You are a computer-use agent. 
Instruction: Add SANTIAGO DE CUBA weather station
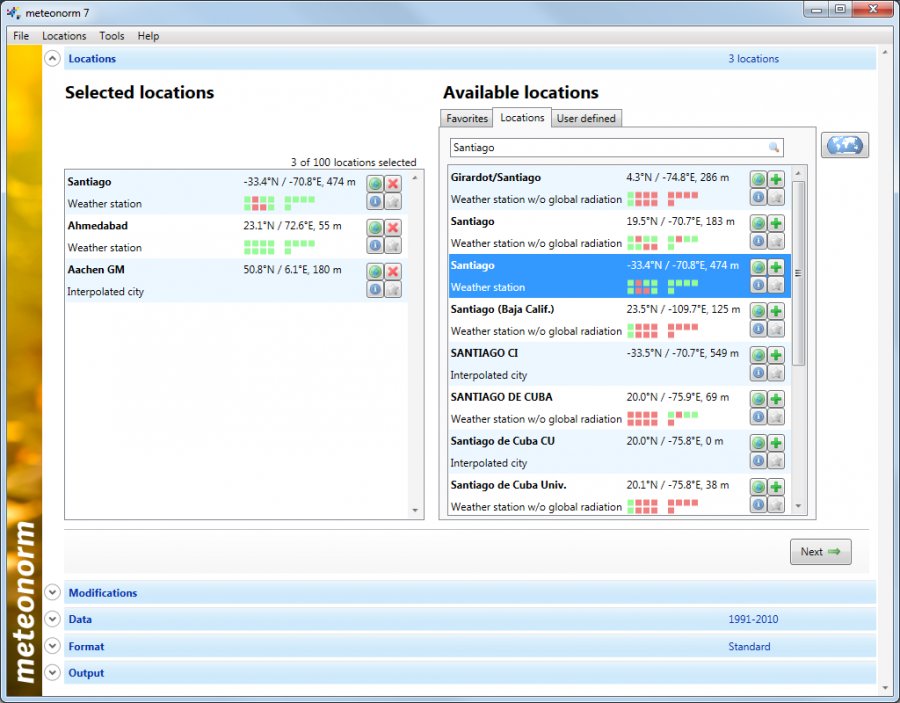point(776,399)
